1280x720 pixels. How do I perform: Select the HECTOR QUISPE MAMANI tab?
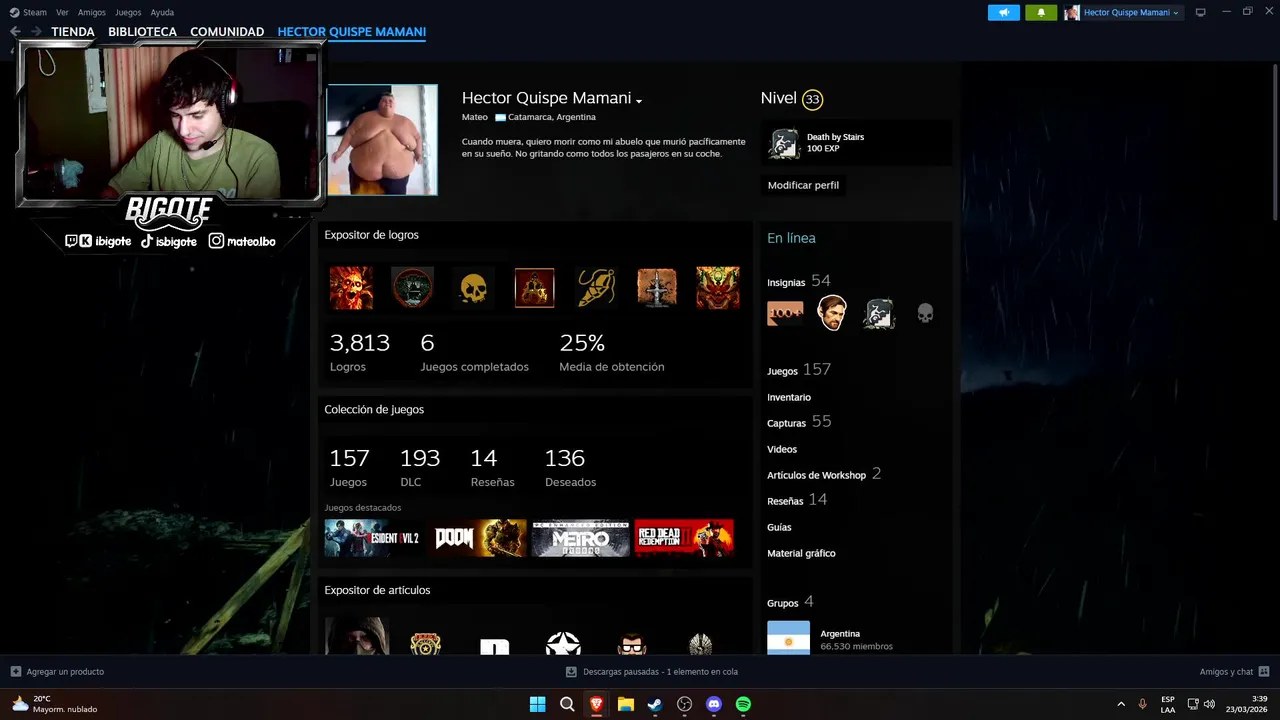point(352,32)
